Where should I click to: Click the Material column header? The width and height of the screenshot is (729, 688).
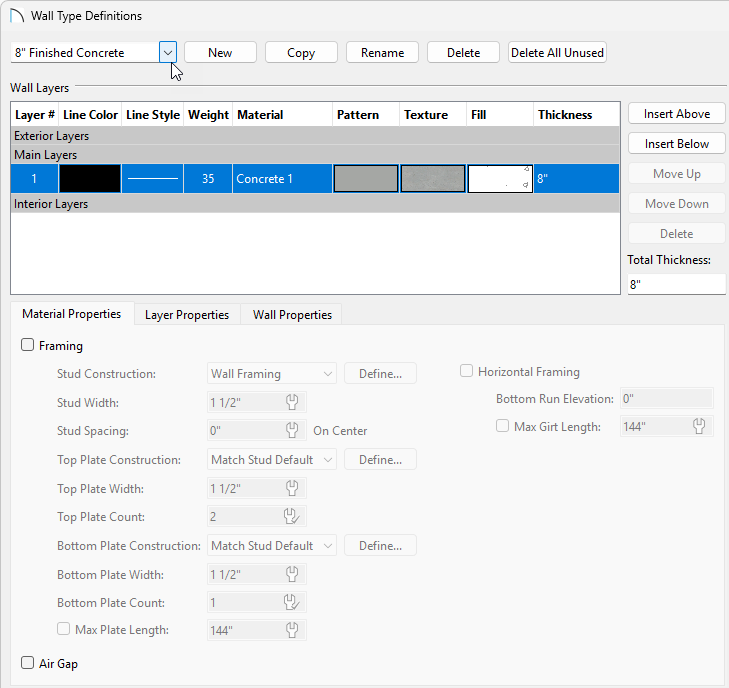282,115
